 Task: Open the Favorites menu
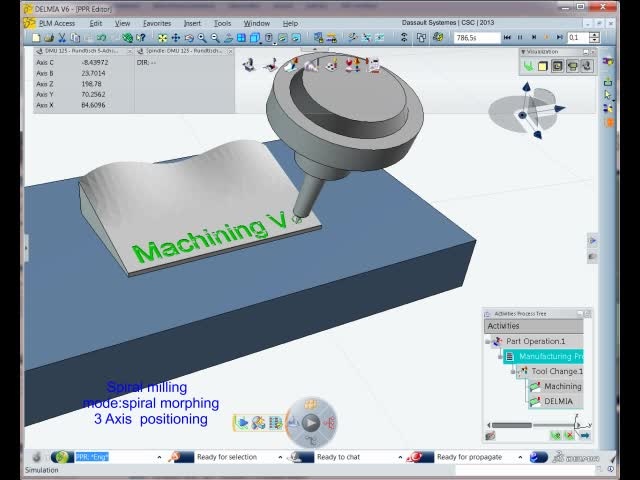(x=157, y=23)
